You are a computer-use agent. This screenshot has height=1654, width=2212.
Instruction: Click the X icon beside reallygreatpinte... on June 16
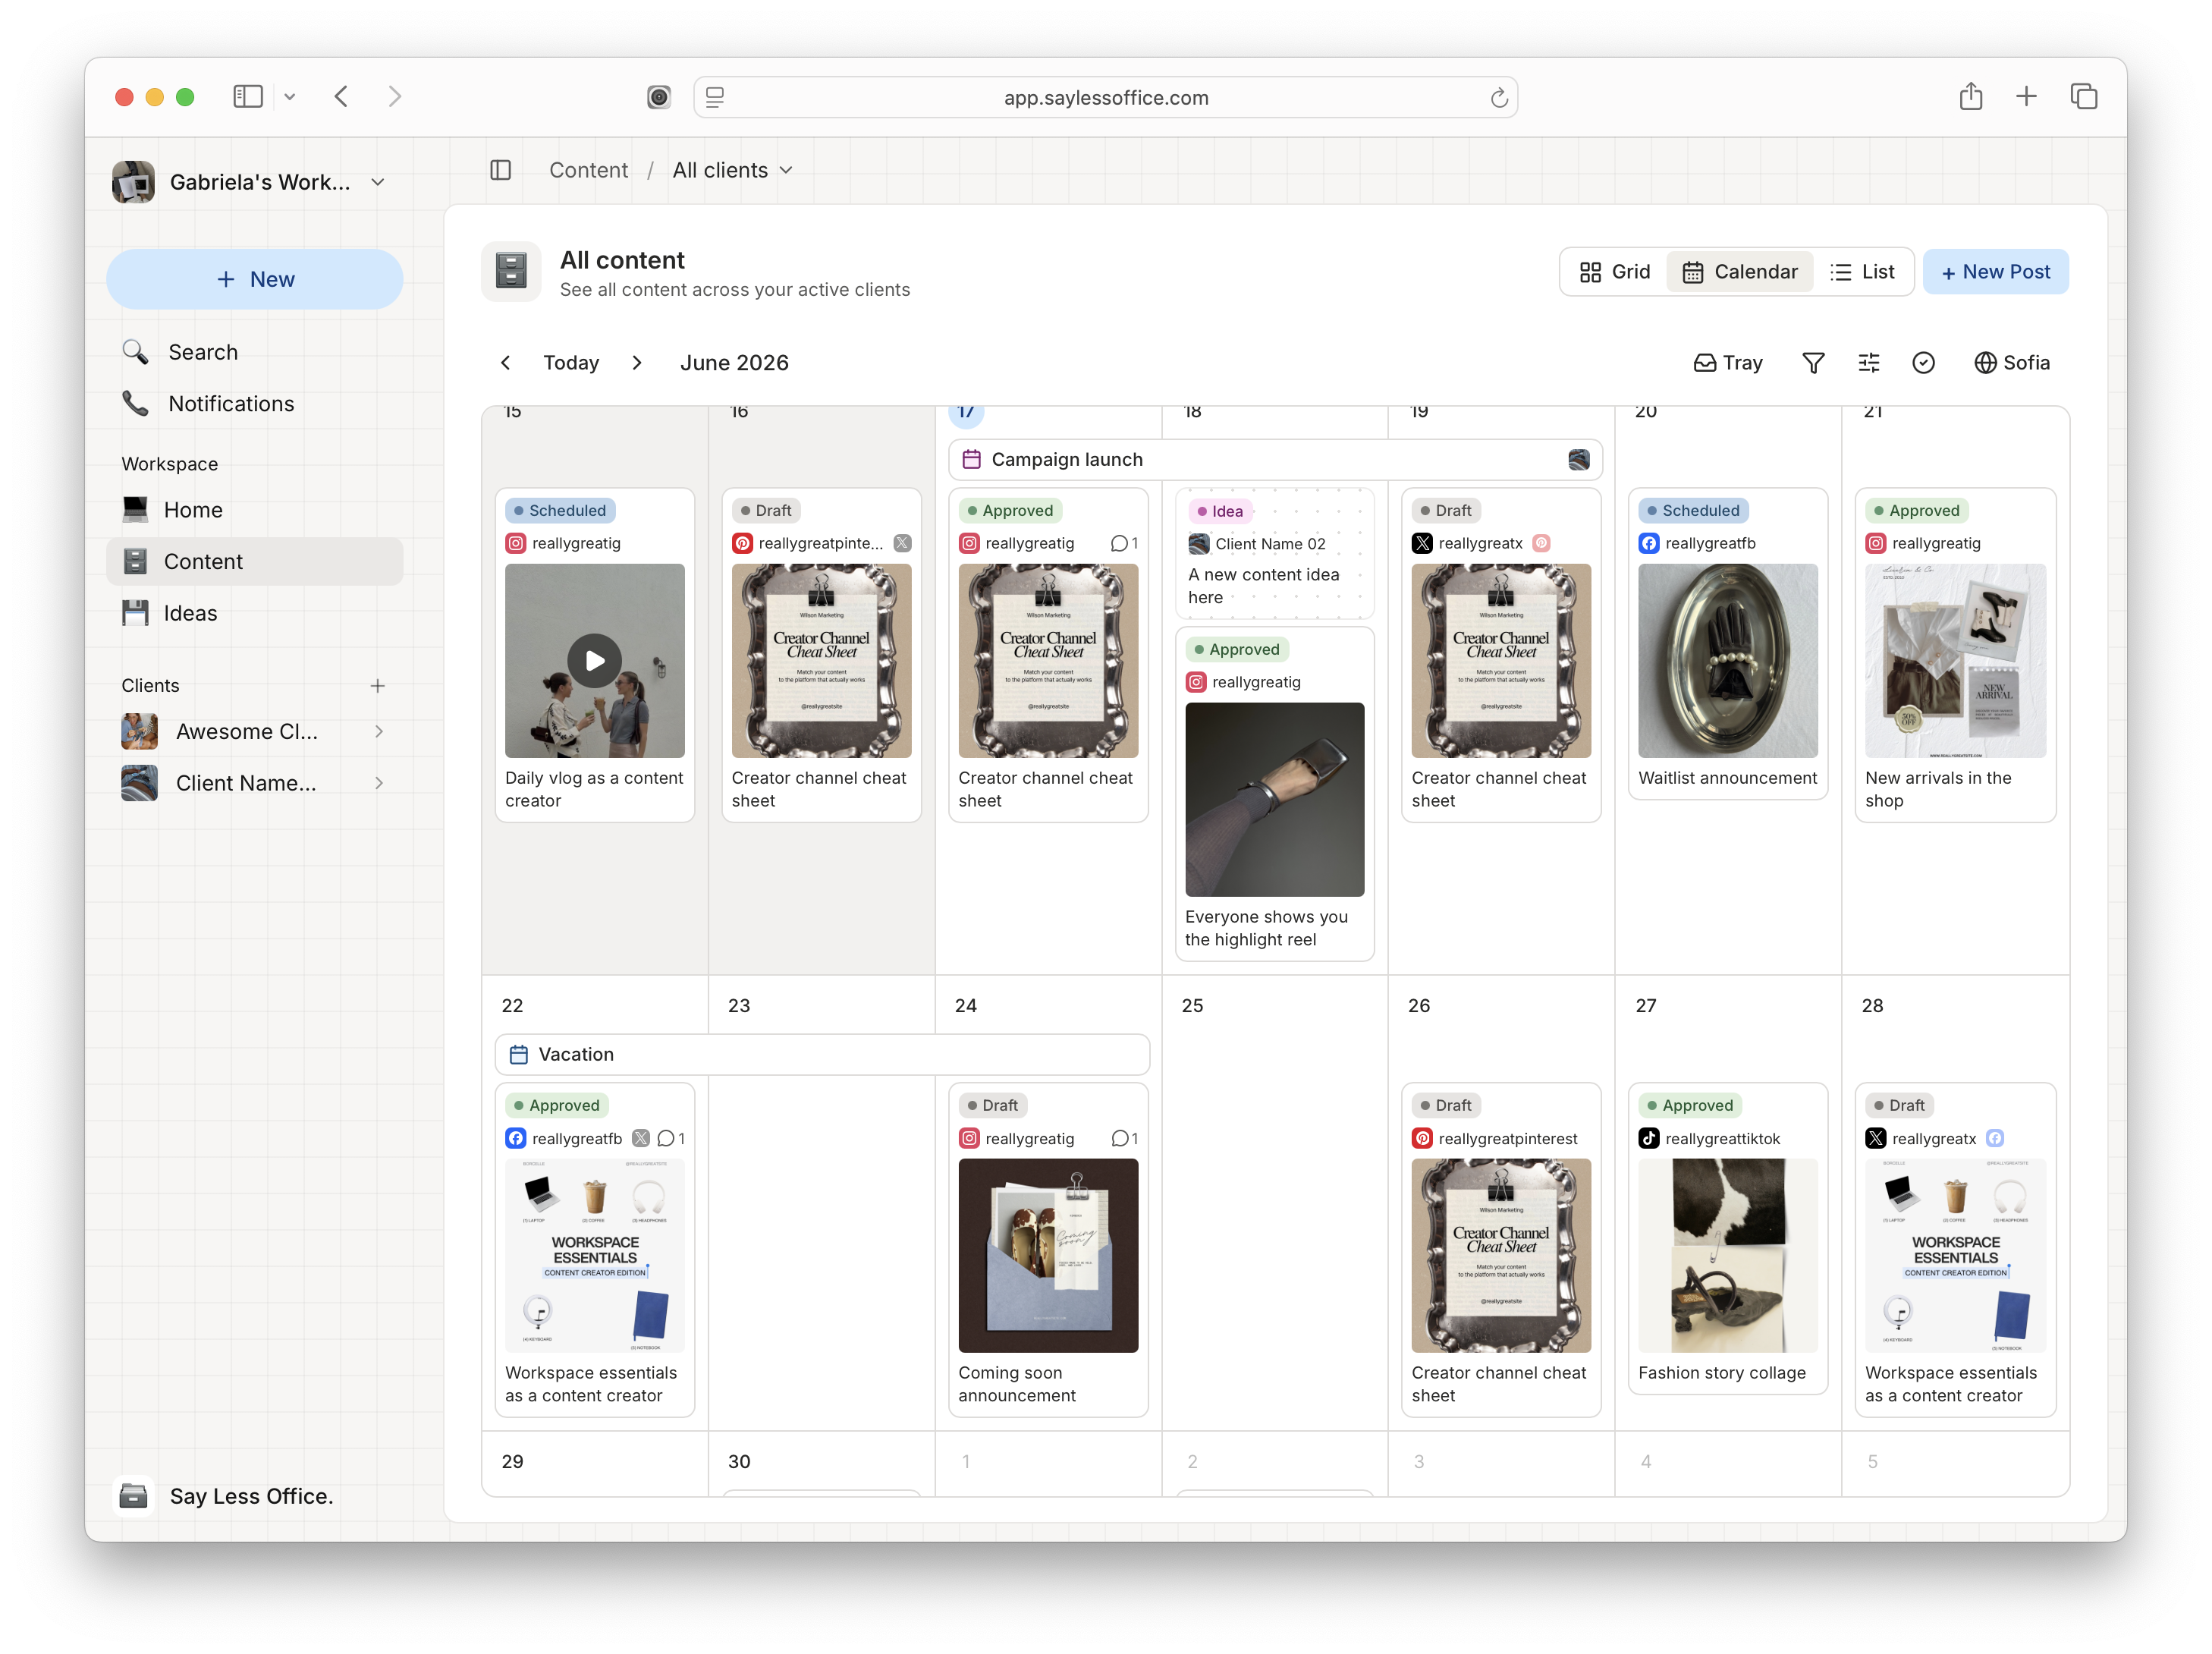902,544
